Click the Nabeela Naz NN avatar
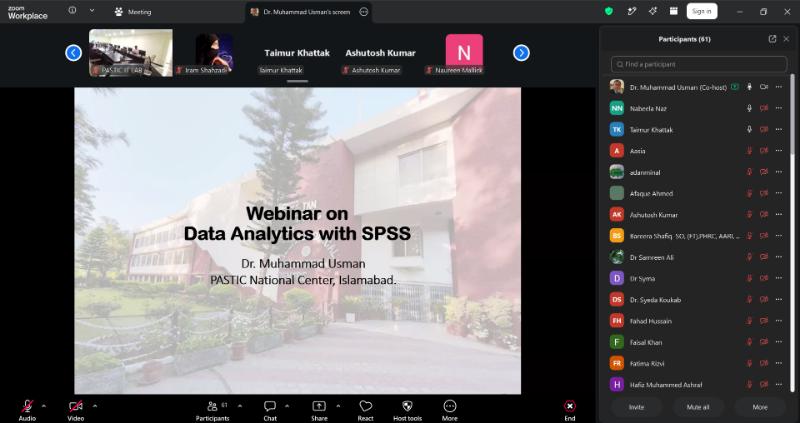 pyautogui.click(x=617, y=108)
